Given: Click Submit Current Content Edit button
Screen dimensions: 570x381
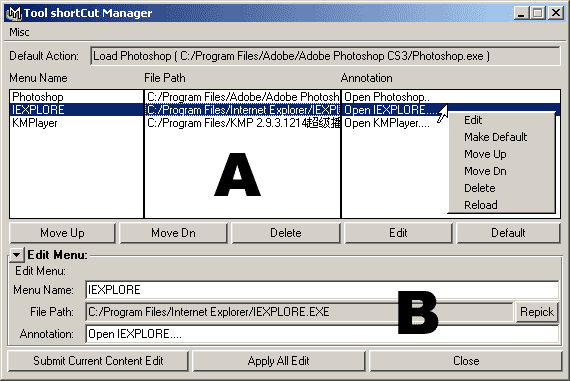Looking at the screenshot, I should pos(98,361).
